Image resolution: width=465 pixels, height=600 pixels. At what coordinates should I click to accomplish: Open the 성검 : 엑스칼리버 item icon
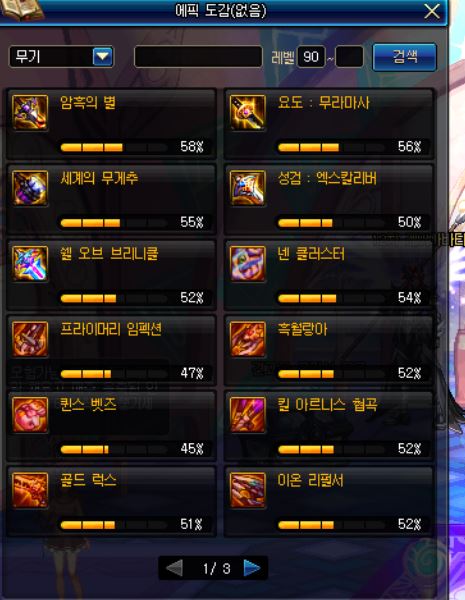click(248, 188)
